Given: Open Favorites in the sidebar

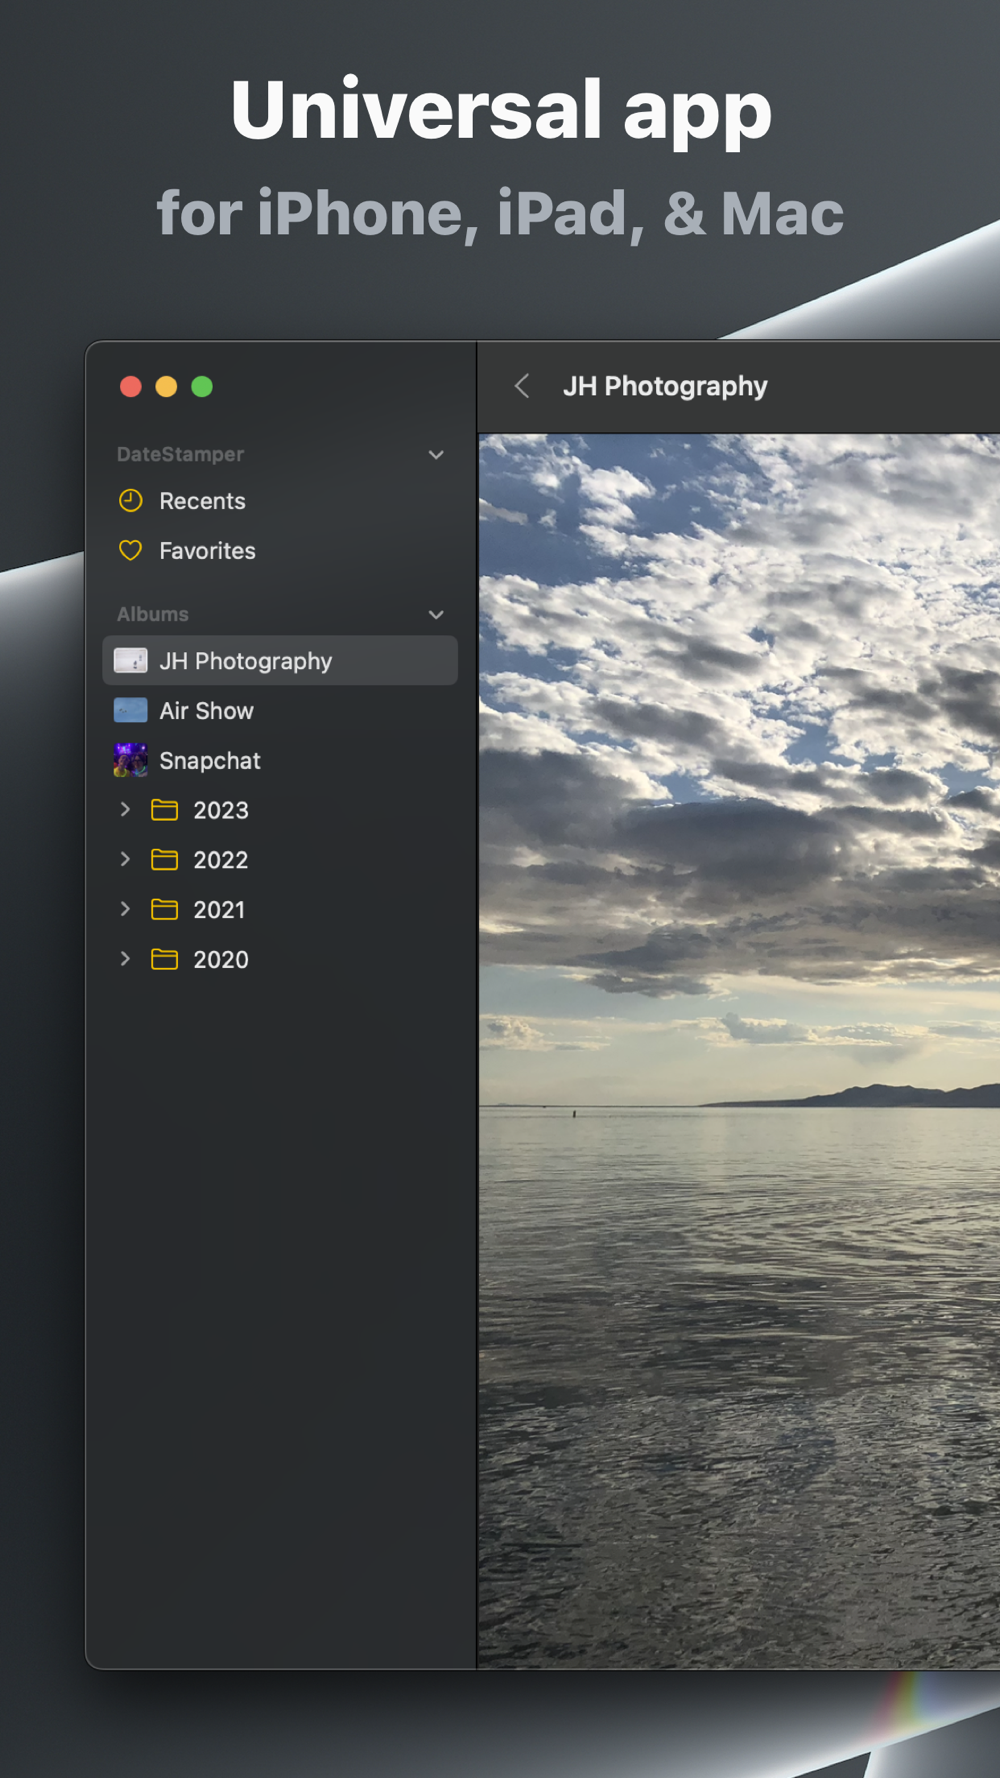Looking at the screenshot, I should [x=280, y=551].
